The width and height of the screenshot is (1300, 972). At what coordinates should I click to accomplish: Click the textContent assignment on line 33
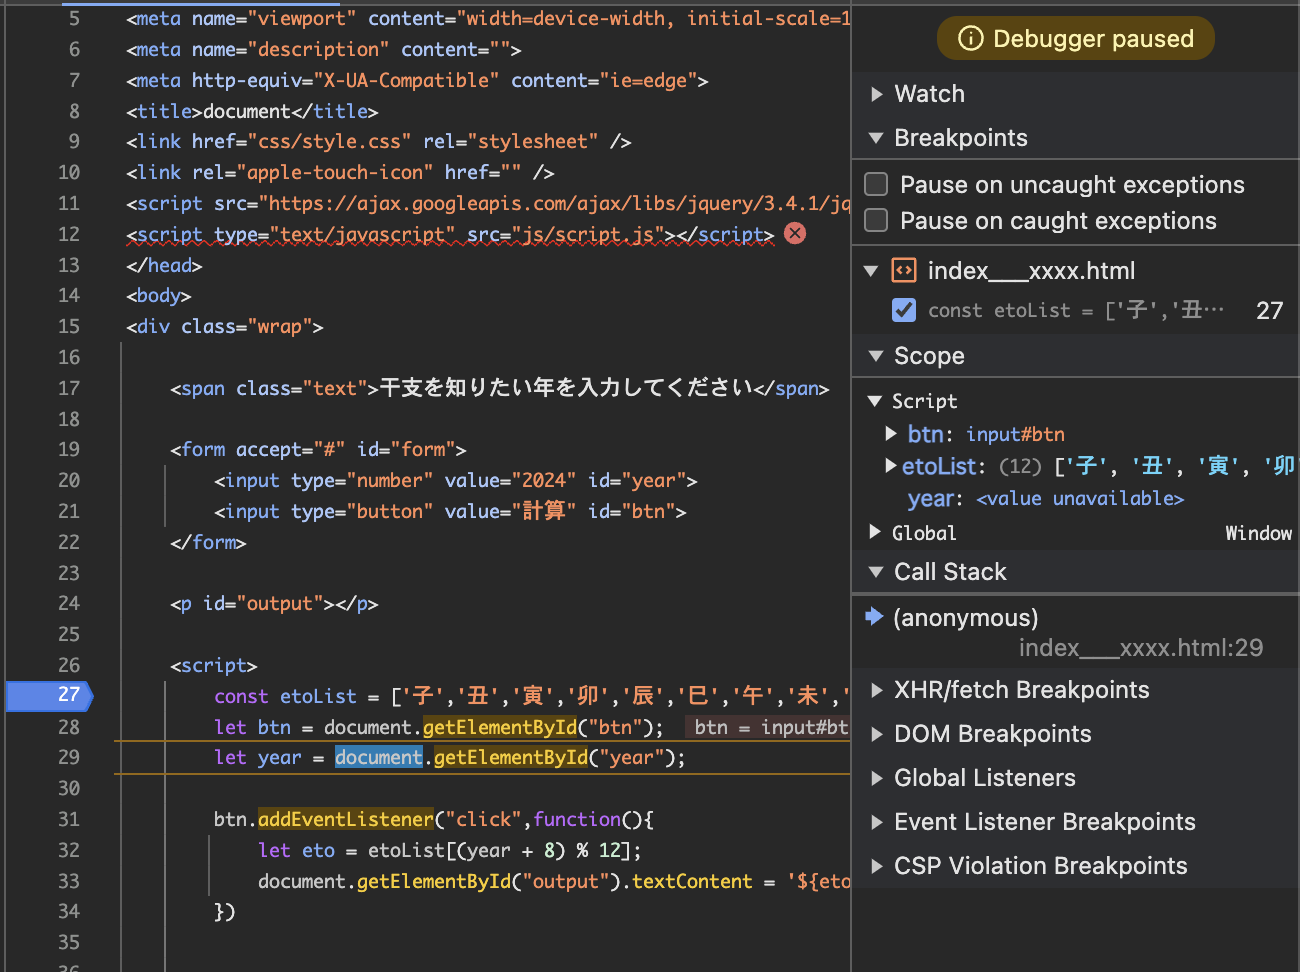[692, 882]
